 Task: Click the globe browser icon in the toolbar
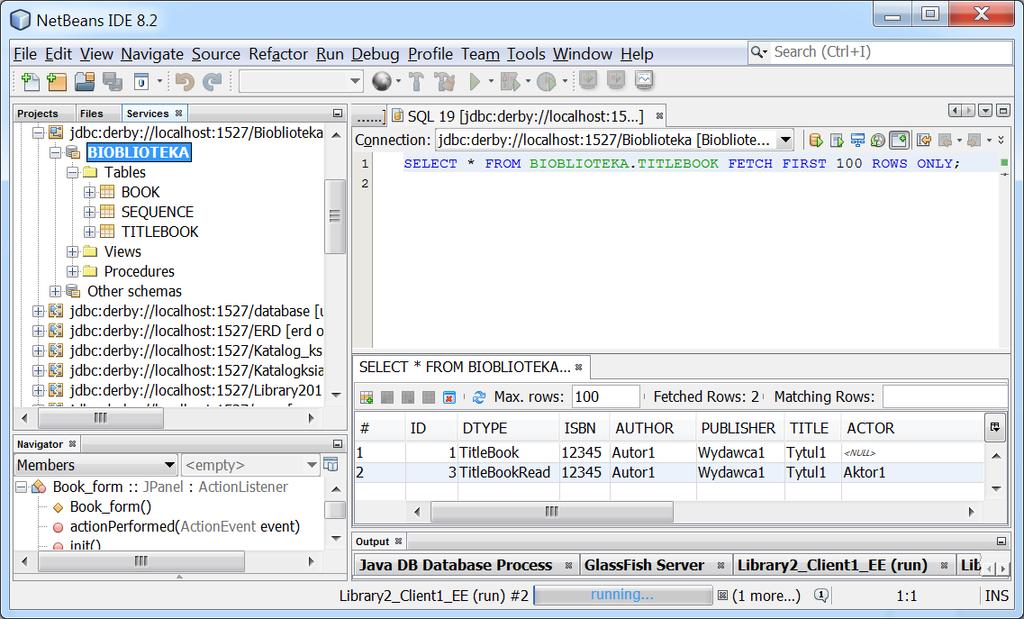(x=381, y=82)
